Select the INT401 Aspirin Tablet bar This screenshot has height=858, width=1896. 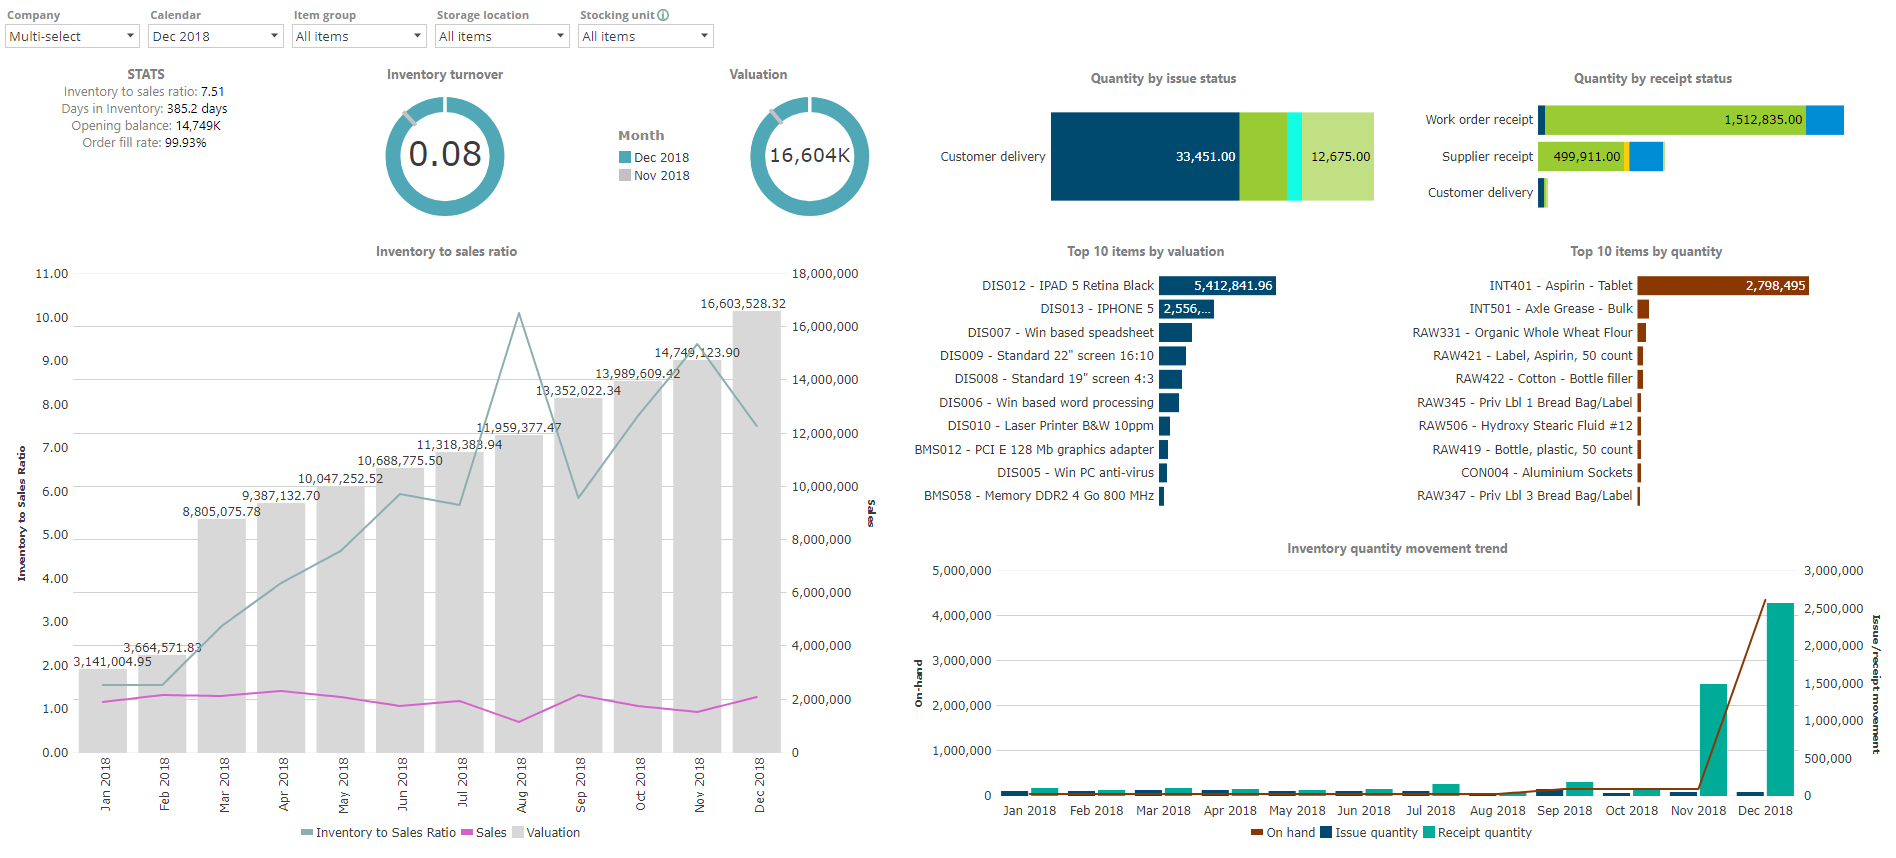(1722, 286)
